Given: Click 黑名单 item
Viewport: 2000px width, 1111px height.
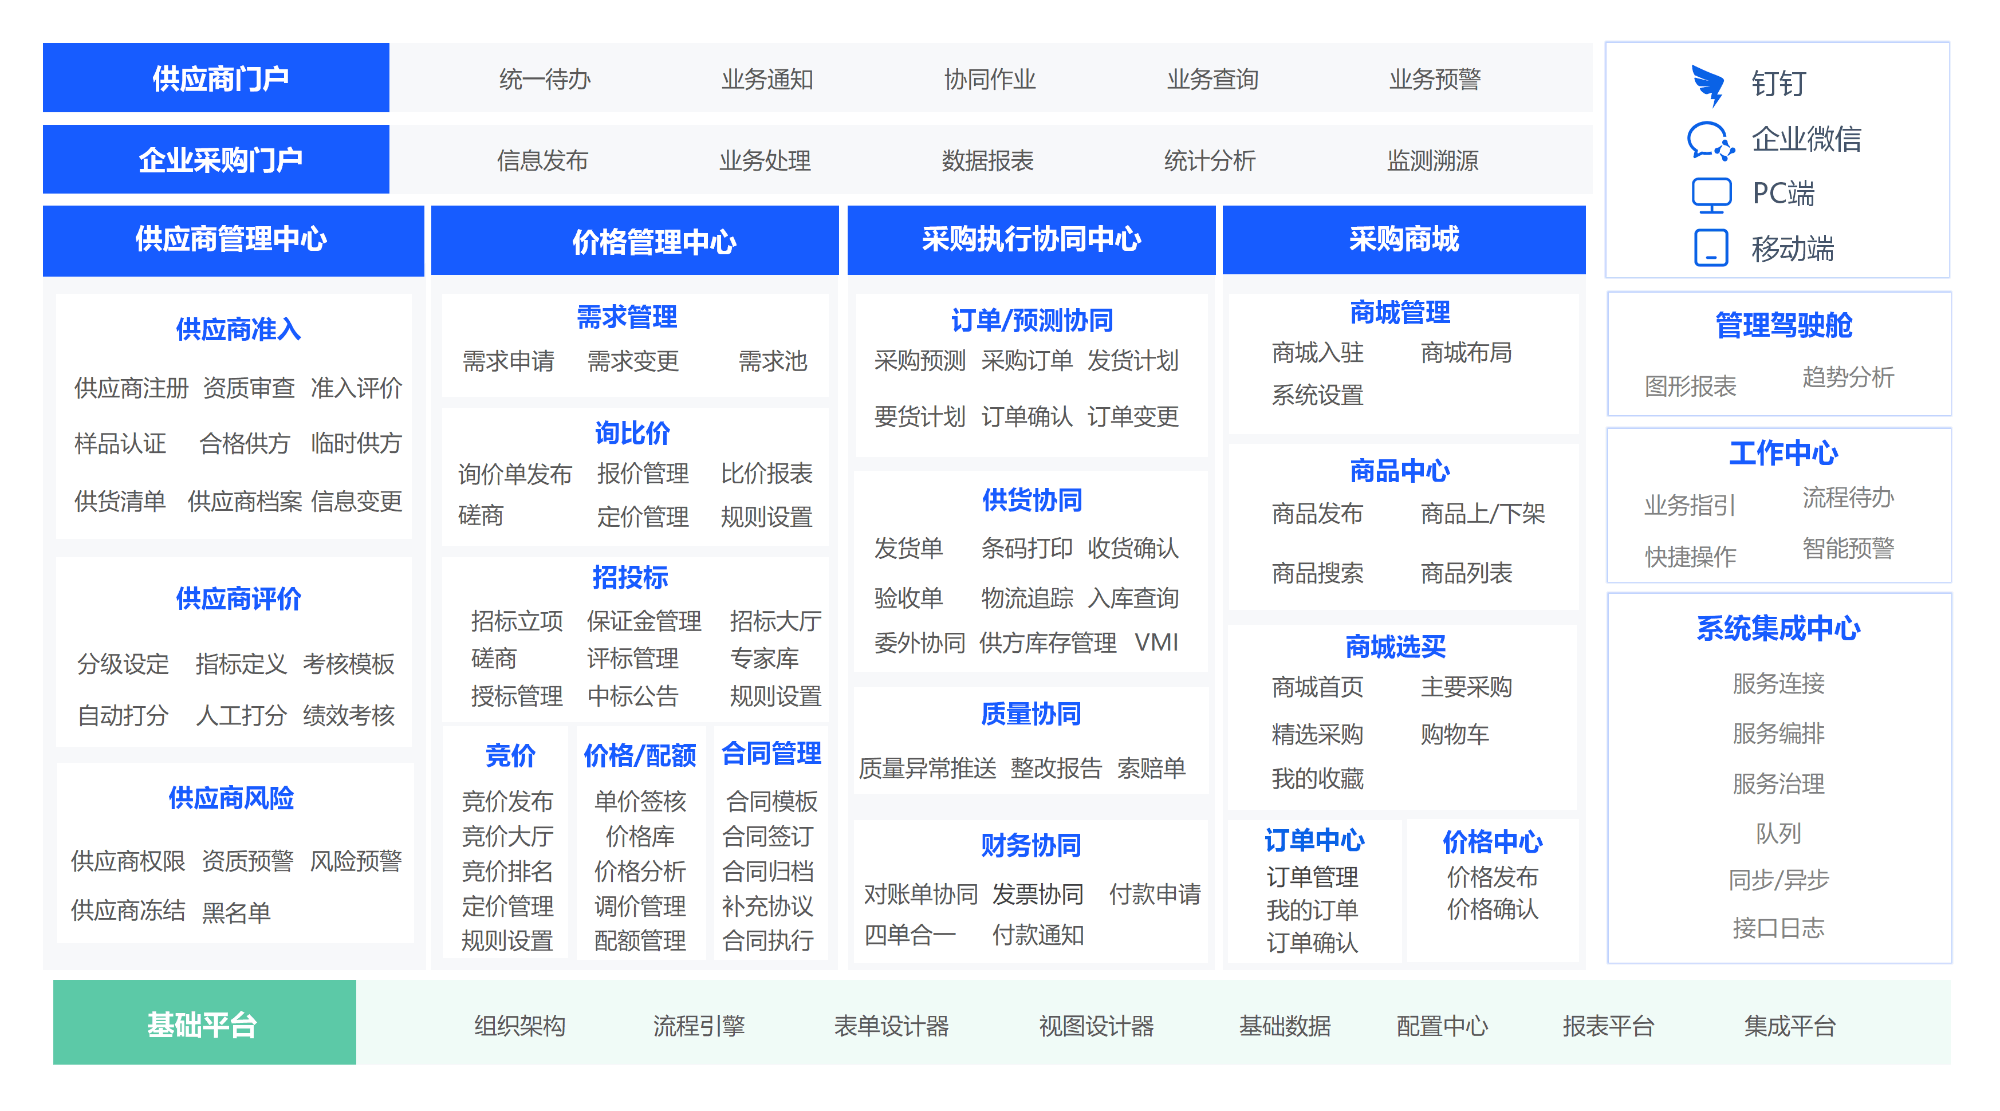Looking at the screenshot, I should coord(236,912).
